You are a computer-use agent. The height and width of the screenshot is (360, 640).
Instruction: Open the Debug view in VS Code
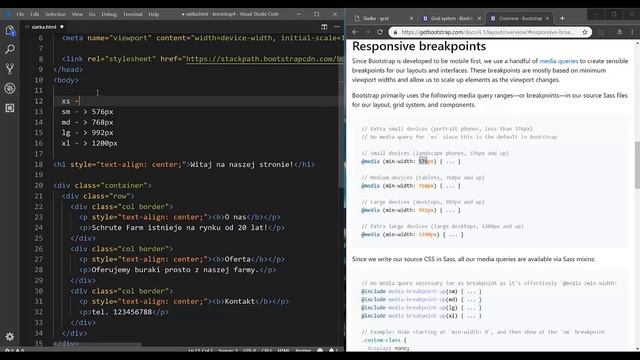click(x=10, y=88)
